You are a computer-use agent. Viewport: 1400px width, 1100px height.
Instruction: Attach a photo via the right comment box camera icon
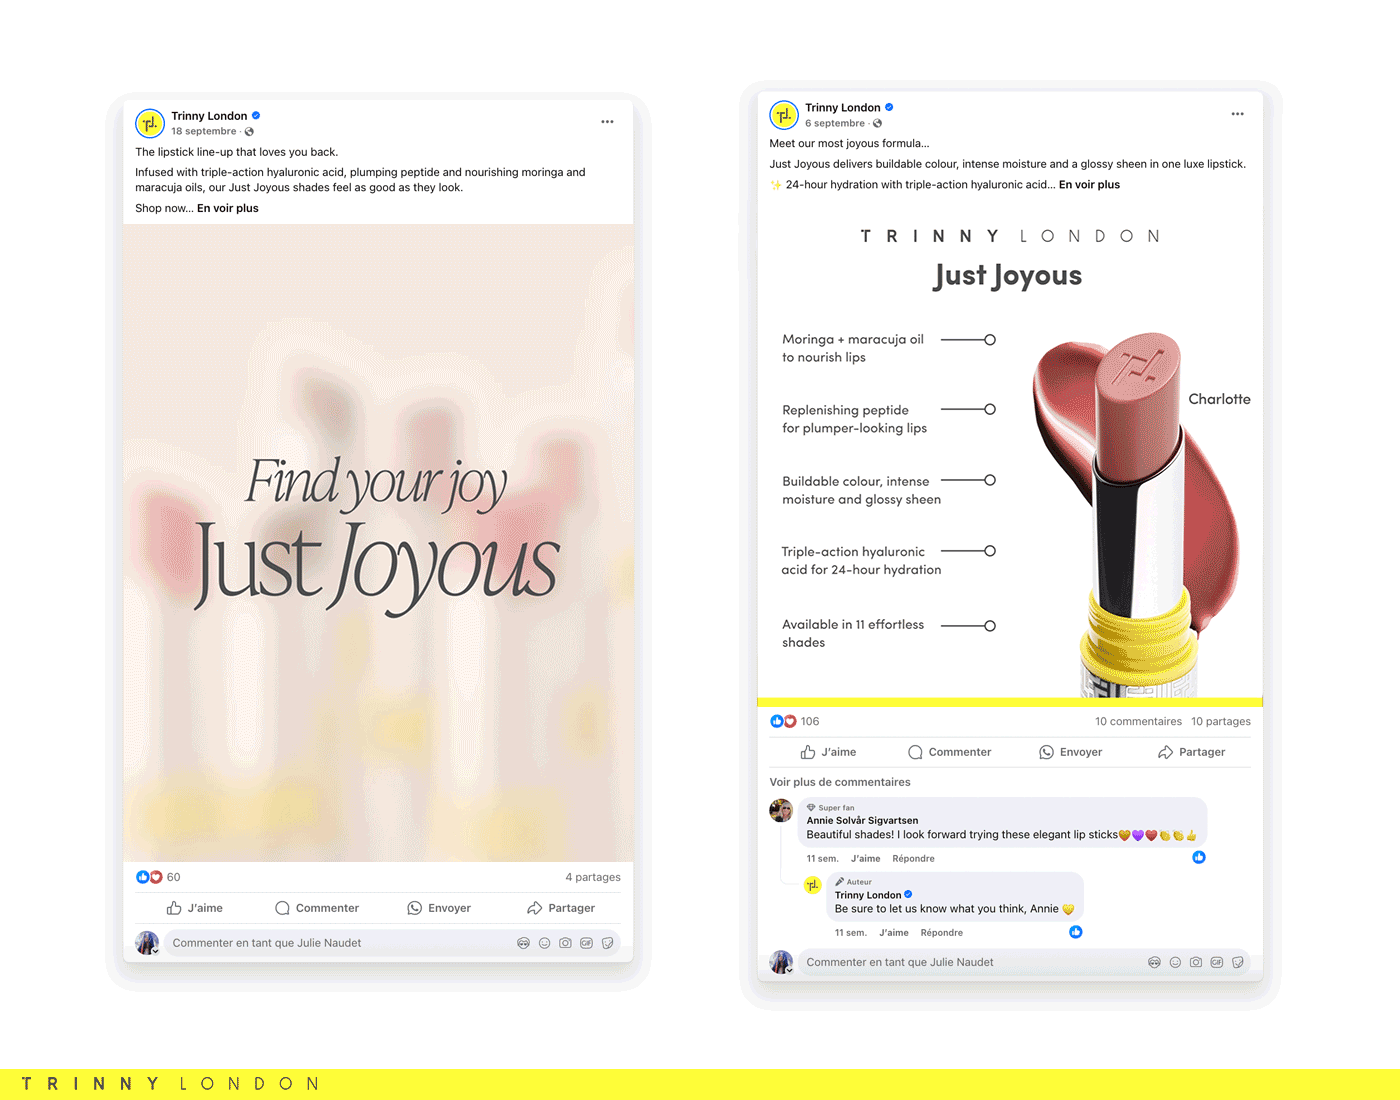[1196, 962]
